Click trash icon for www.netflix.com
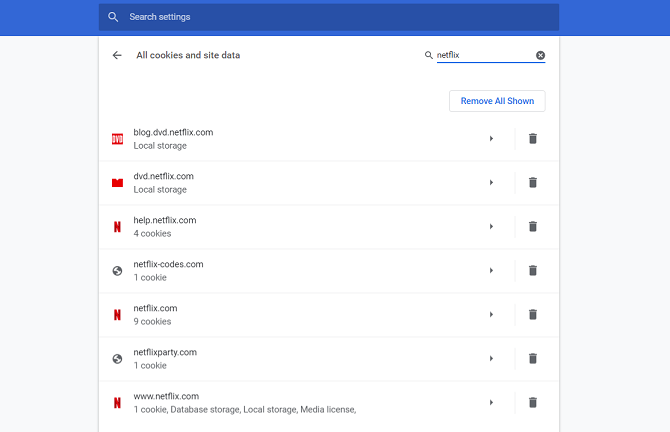Image resolution: width=670 pixels, height=432 pixels. click(x=532, y=403)
